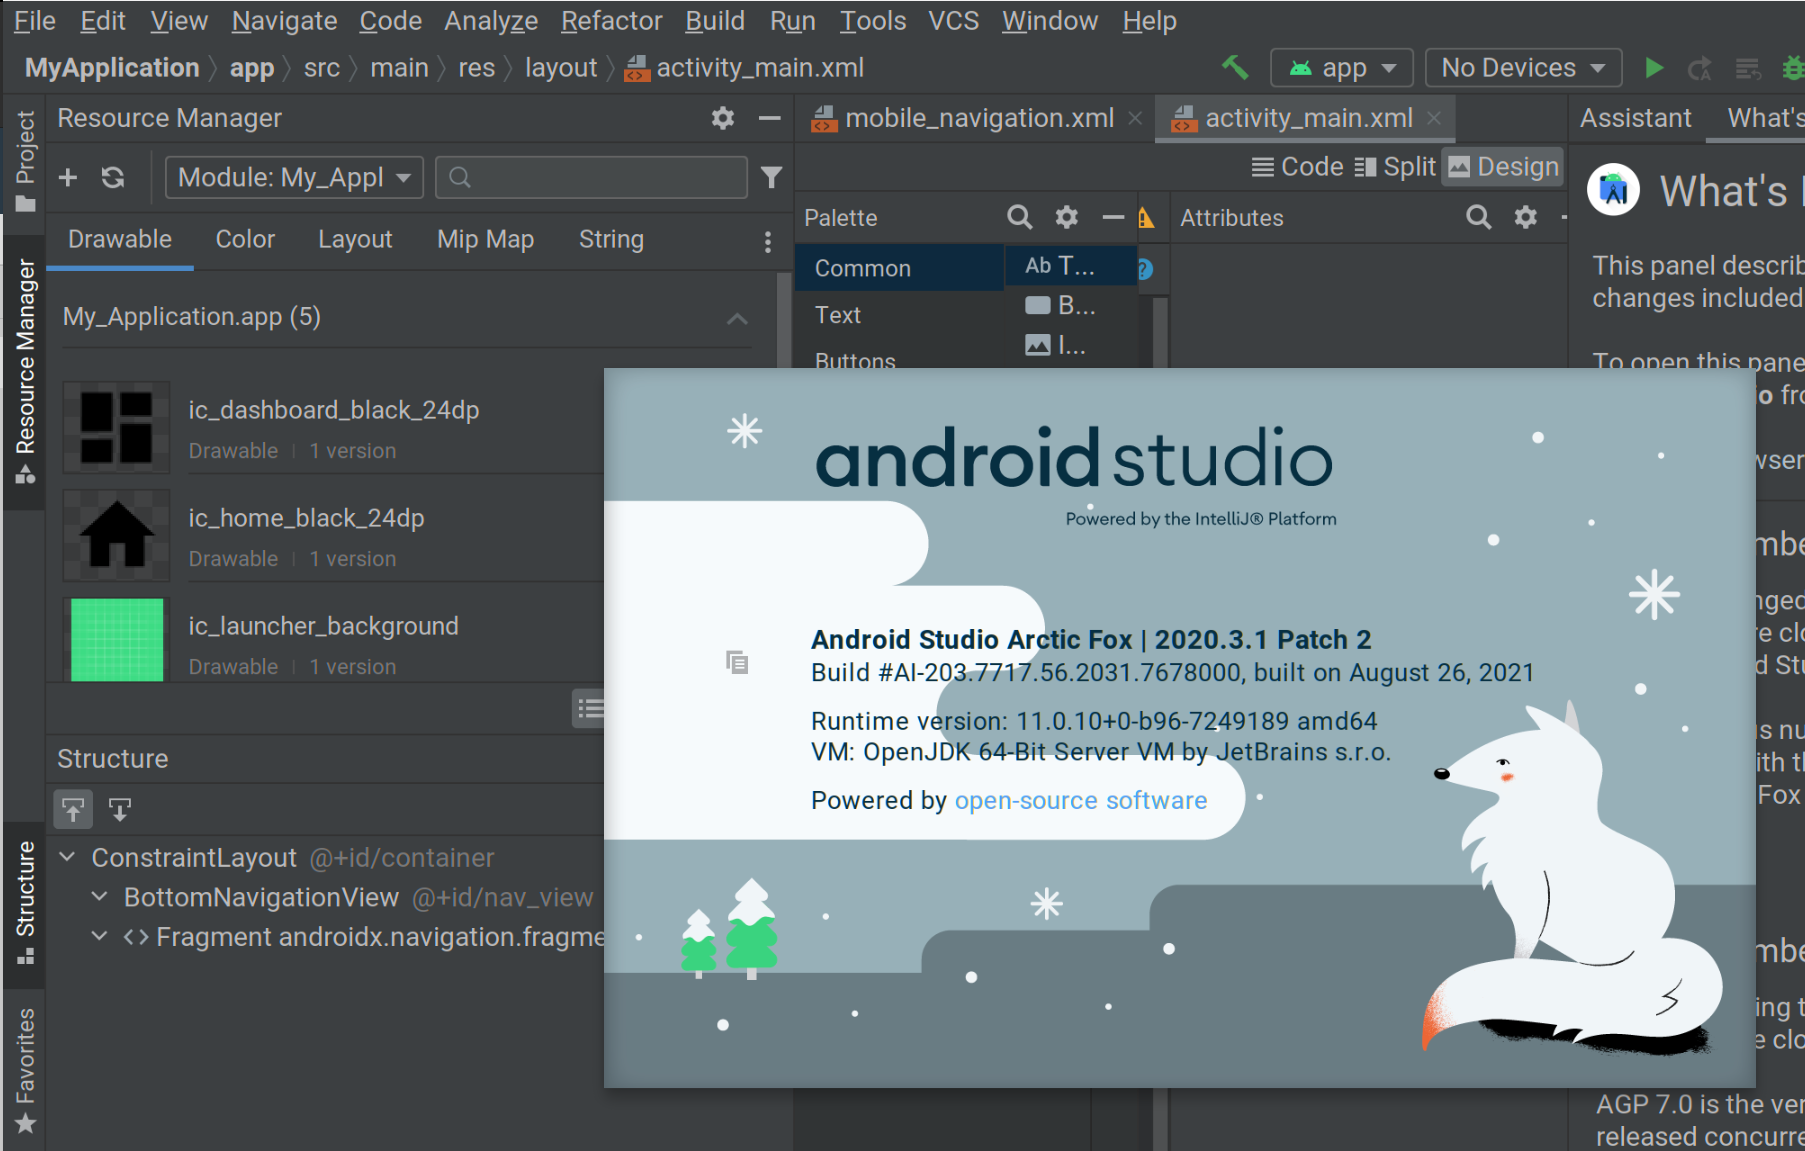Search the Attributes panel
This screenshot has height=1151, width=1805.
(x=1478, y=217)
